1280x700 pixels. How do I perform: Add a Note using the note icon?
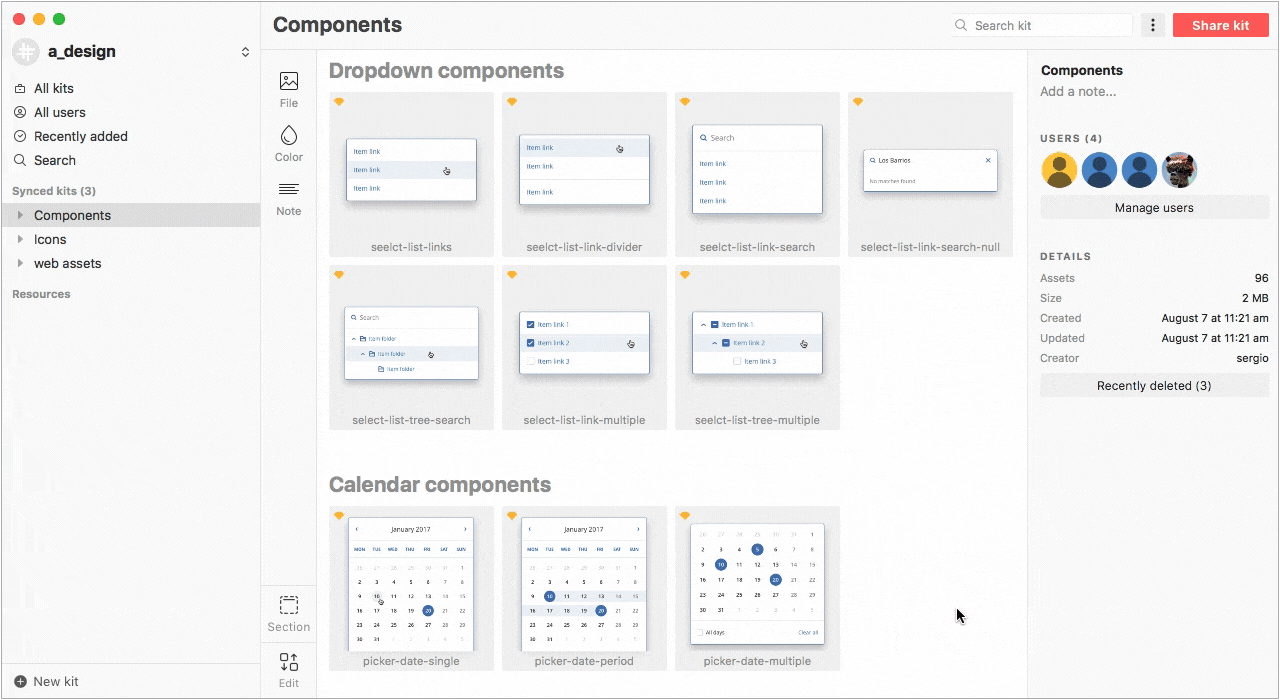pos(289,190)
